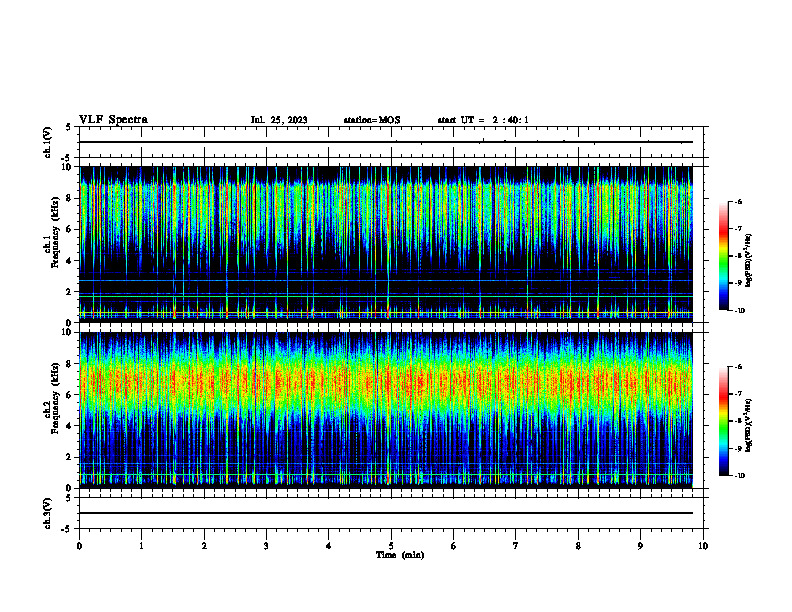Click the ch.1 color bar log(PSD) label
Viewport: 792px width, 612px height.
click(749, 260)
